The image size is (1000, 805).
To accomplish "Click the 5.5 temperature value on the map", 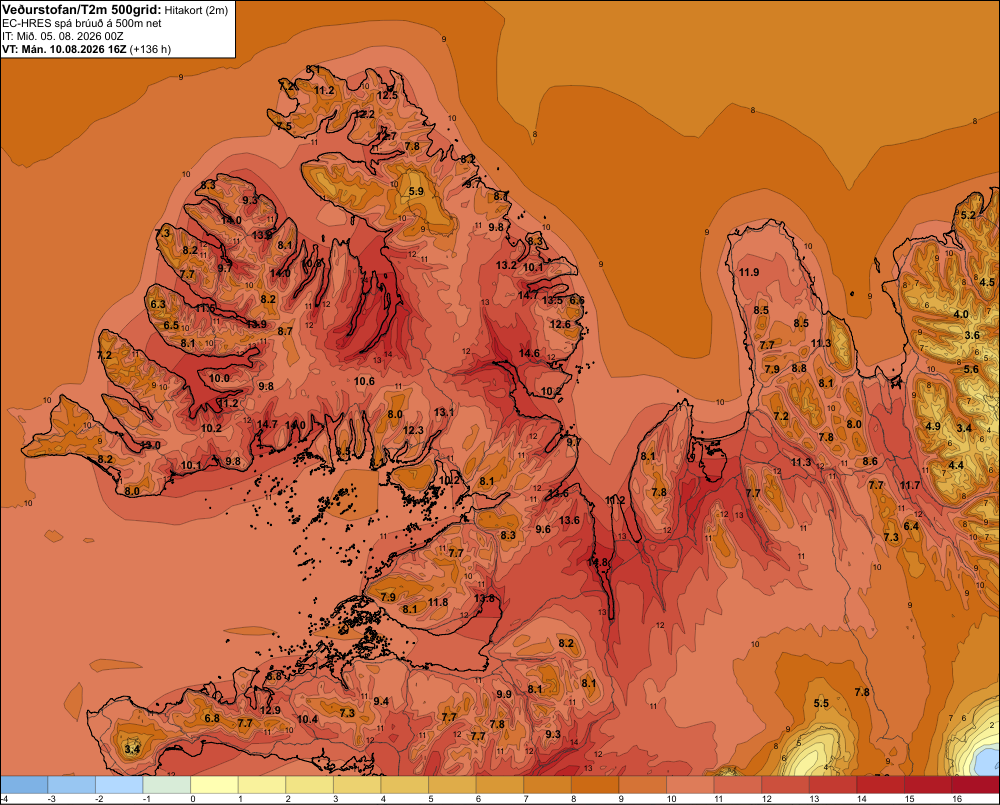I will click(821, 703).
